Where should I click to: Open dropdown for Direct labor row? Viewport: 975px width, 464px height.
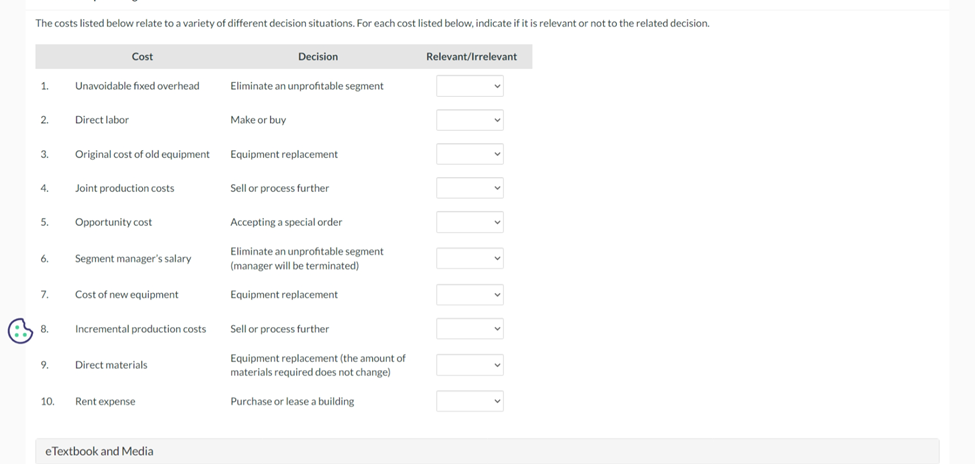click(x=469, y=120)
